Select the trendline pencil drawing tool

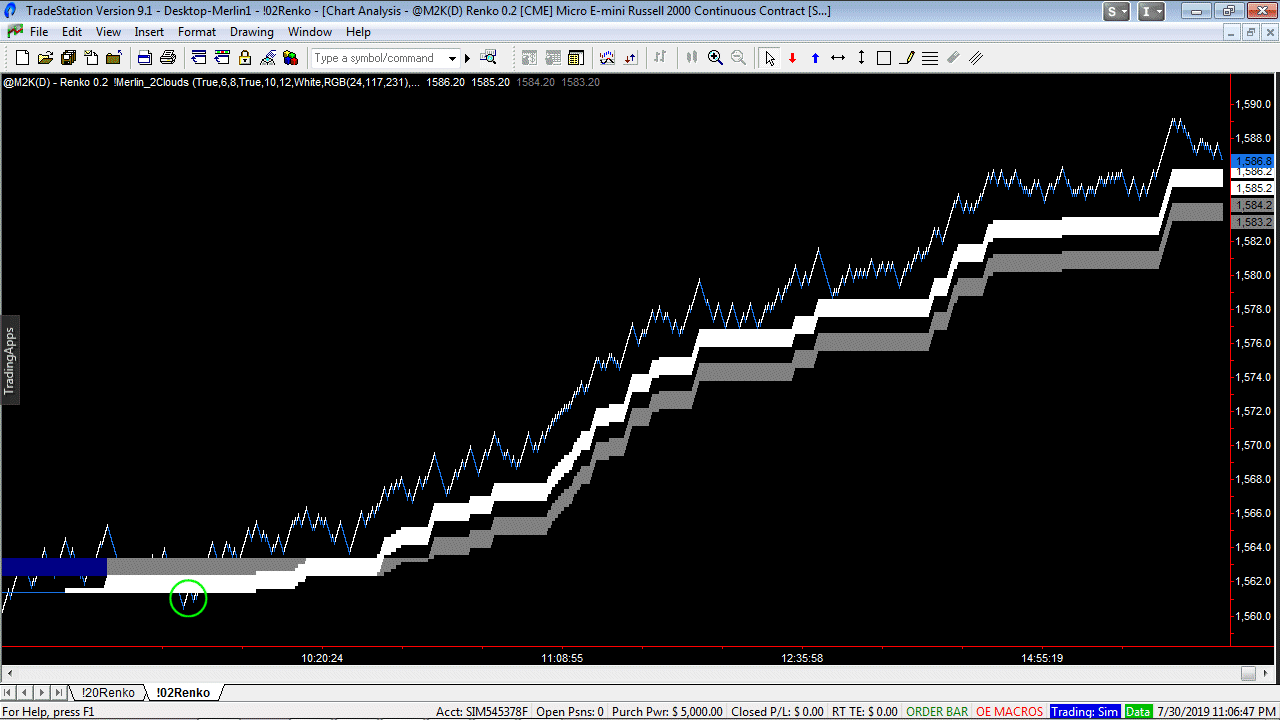[907, 58]
